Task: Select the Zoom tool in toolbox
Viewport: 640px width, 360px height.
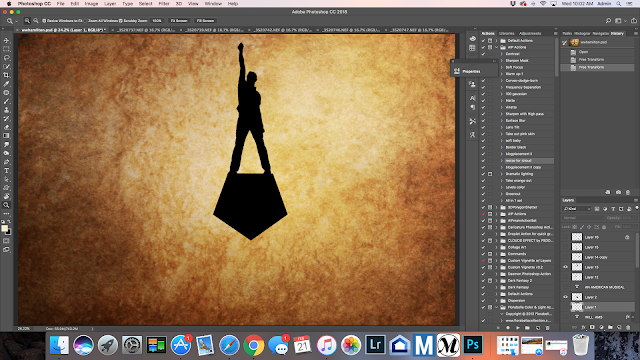Action: (6, 205)
